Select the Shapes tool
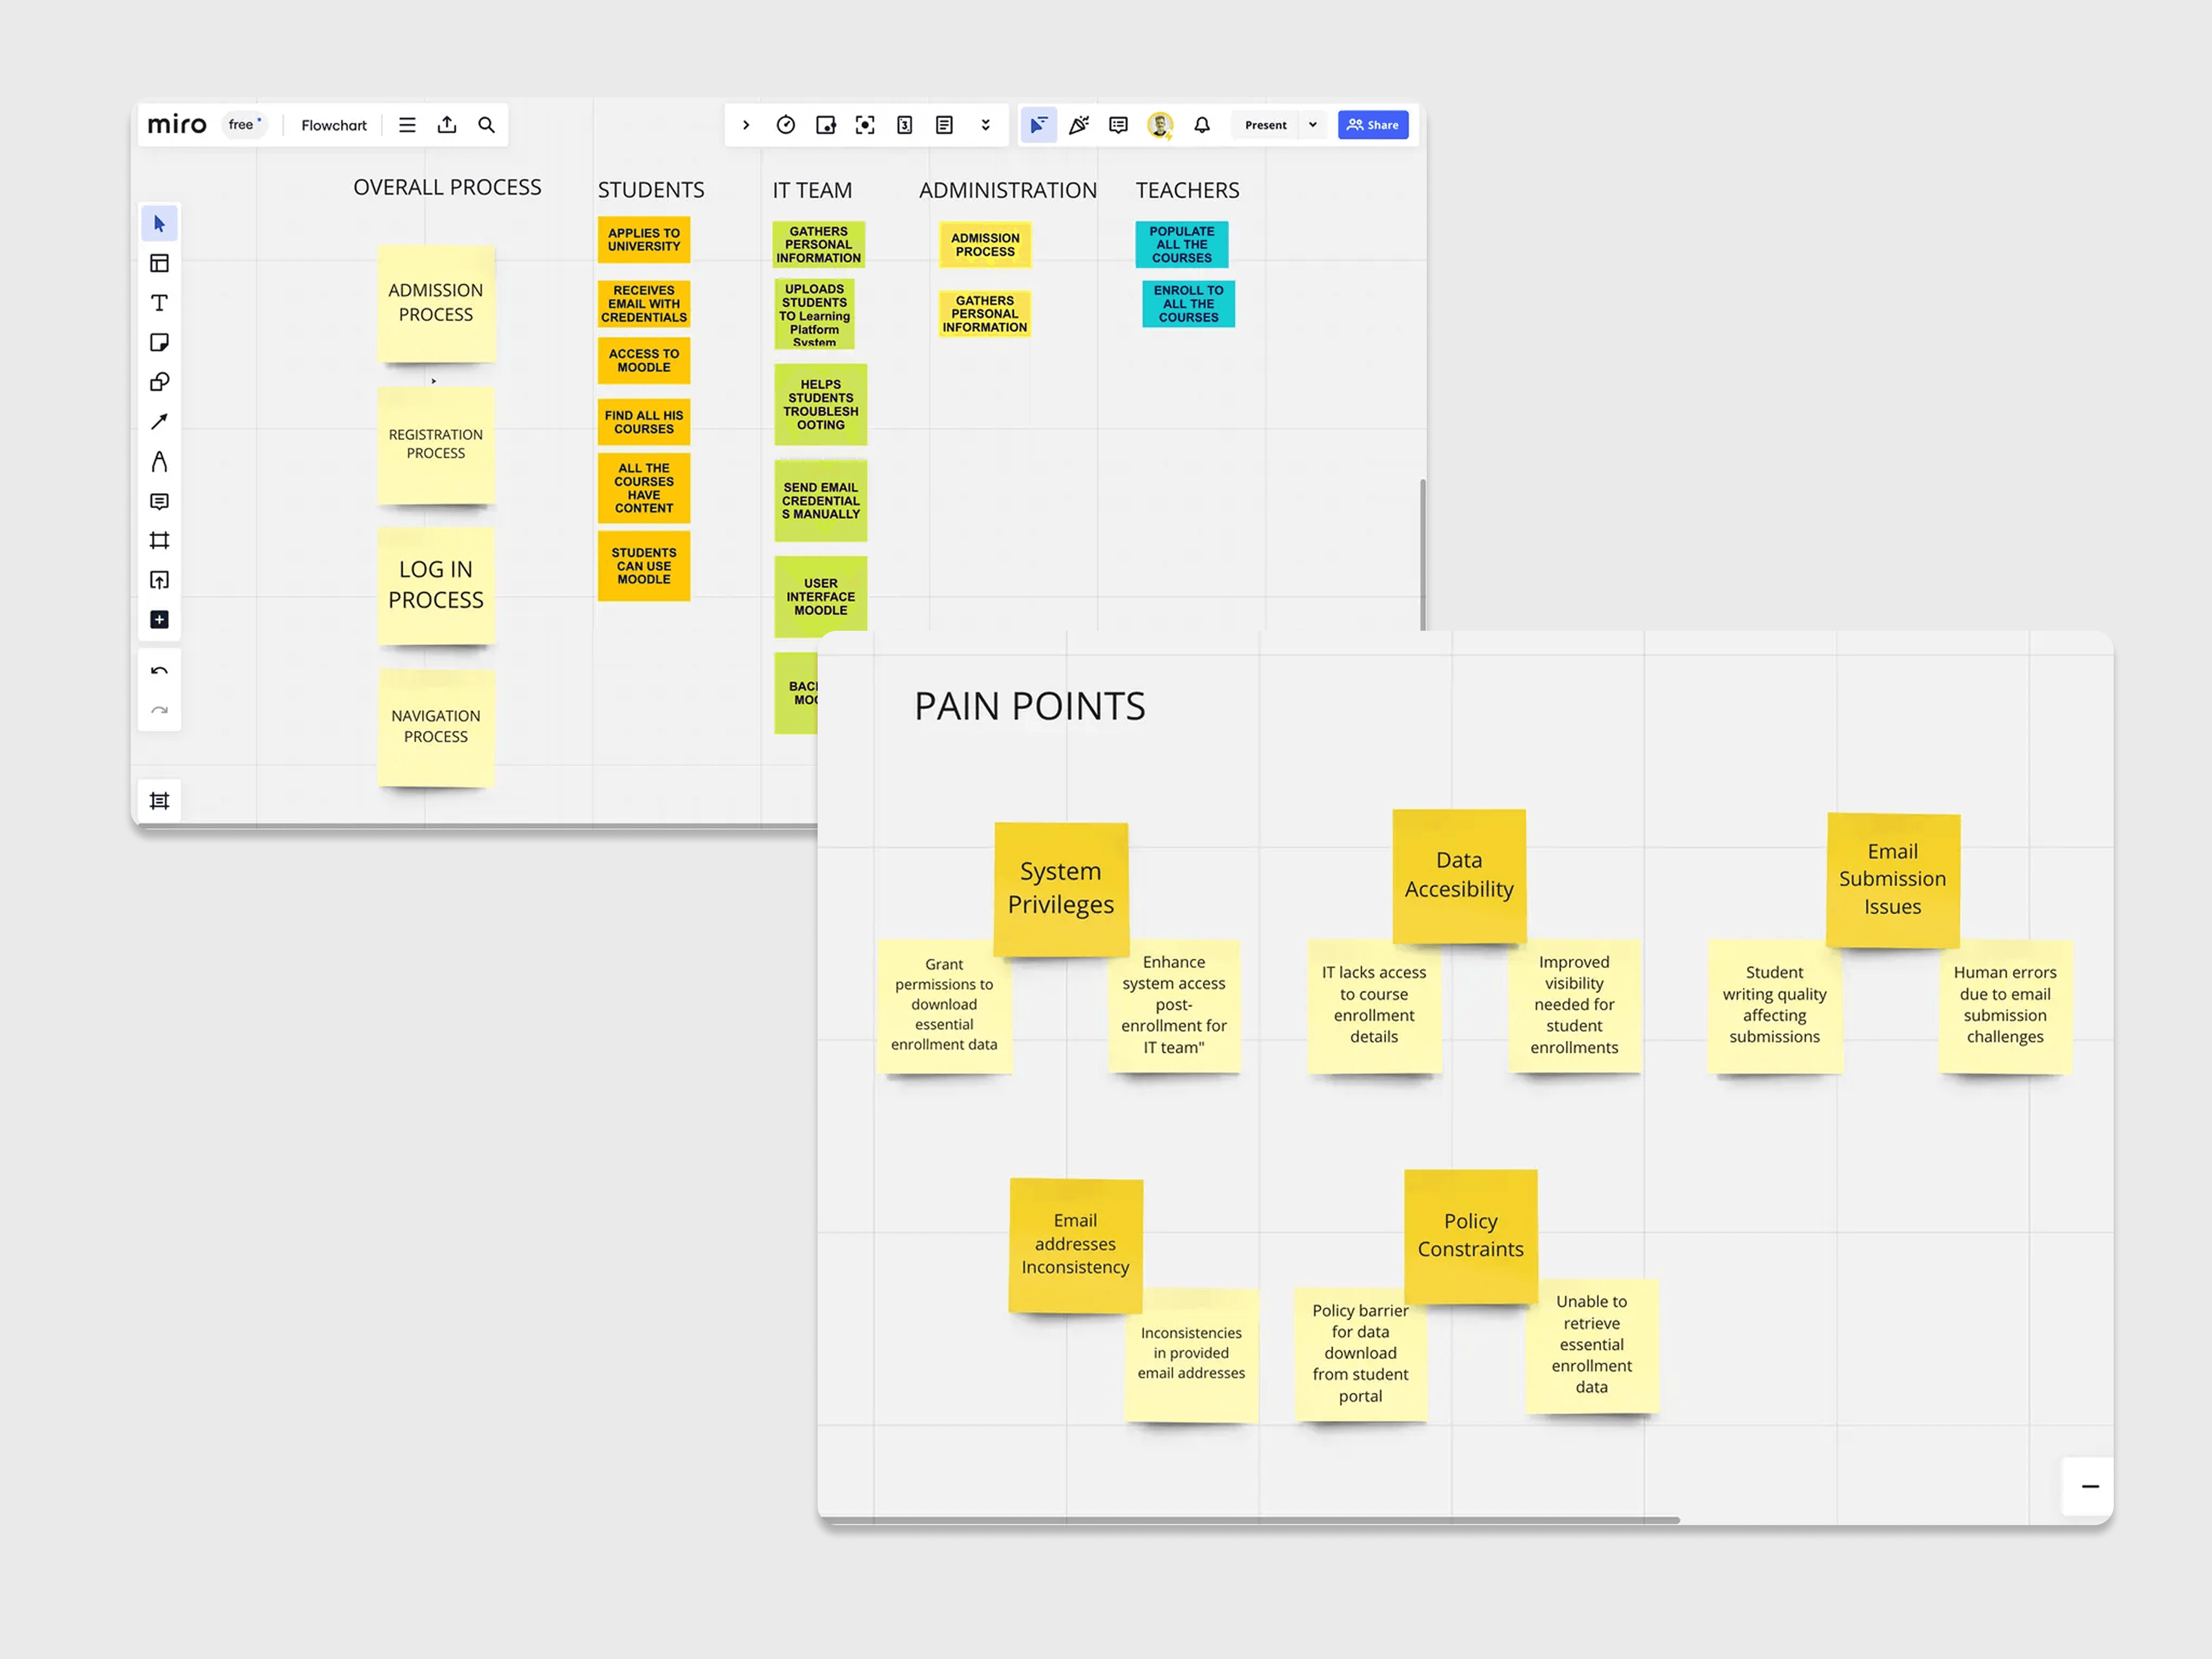The width and height of the screenshot is (2212, 1659). 159,382
